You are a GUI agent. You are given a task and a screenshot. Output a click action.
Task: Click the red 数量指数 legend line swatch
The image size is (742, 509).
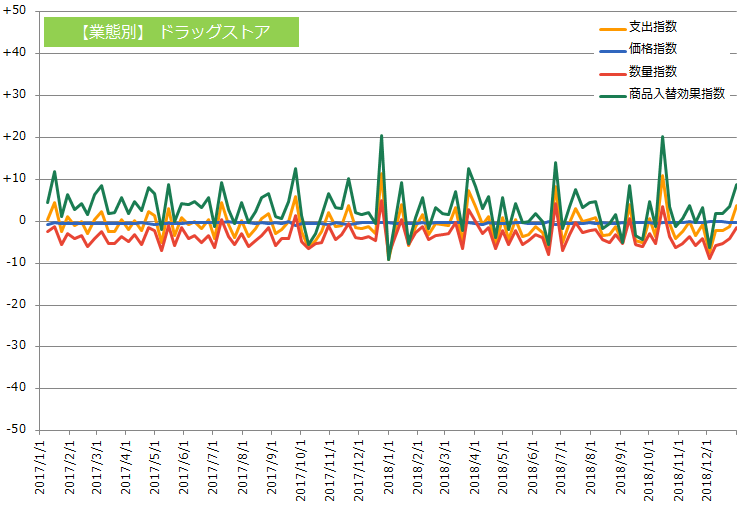[613, 74]
